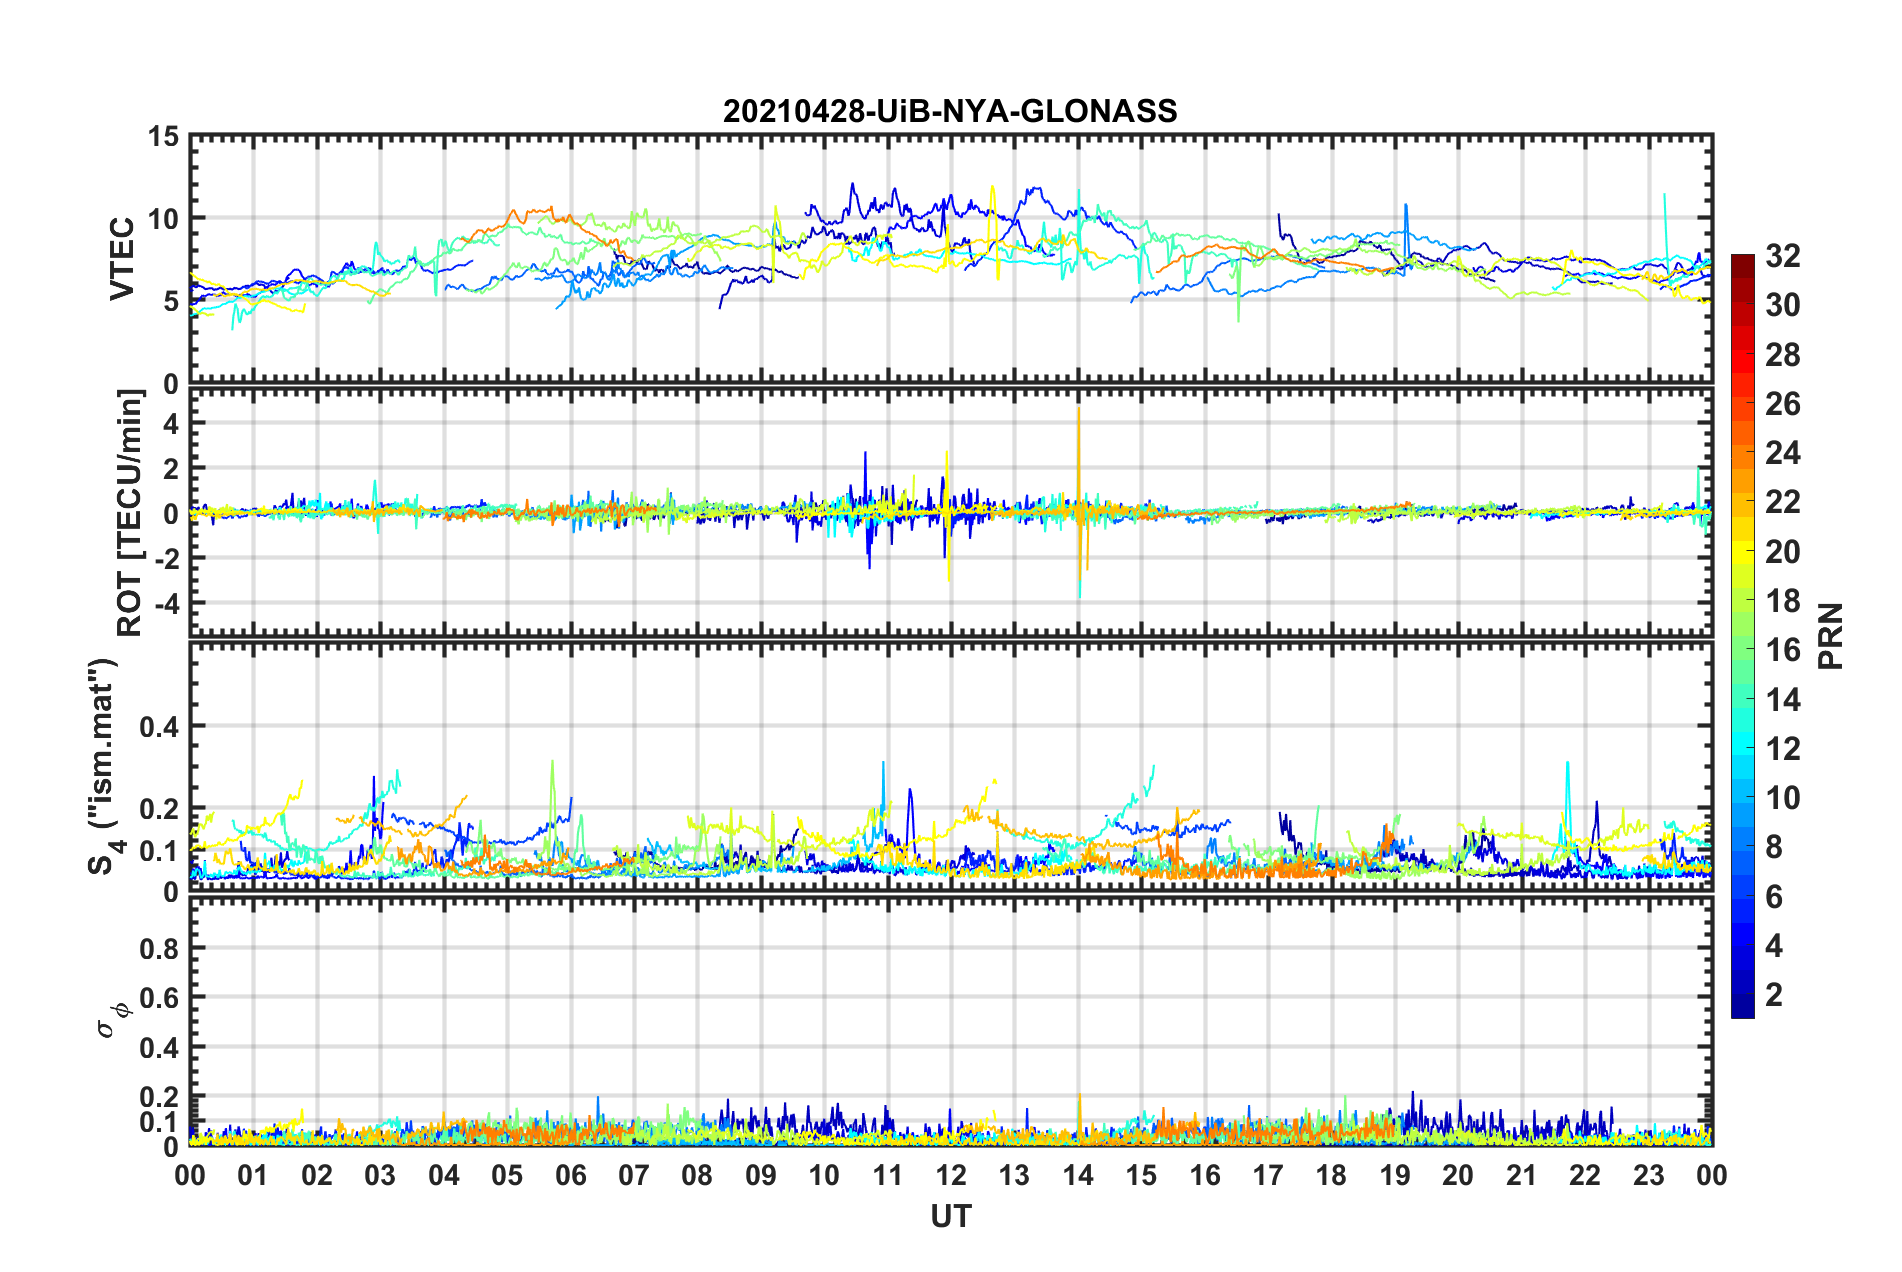Click the S4 axis tick label 0.4
1902x1272 pixels.
point(160,726)
